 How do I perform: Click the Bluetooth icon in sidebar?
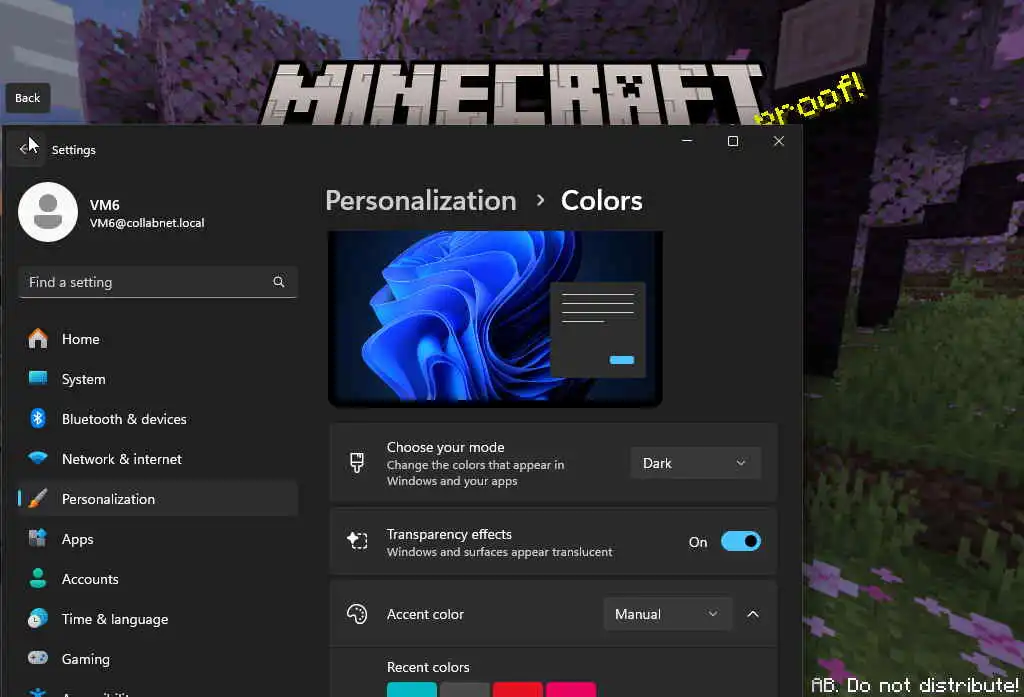point(38,418)
